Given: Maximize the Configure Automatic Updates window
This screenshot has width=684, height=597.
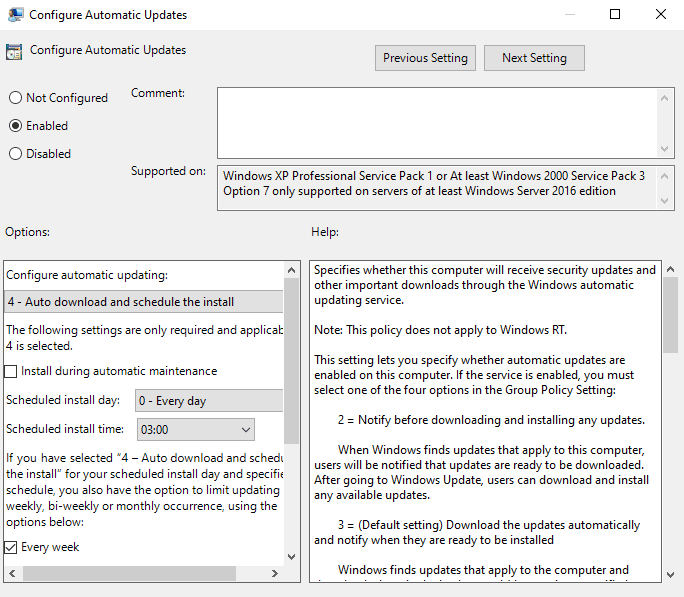Looking at the screenshot, I should pos(615,14).
